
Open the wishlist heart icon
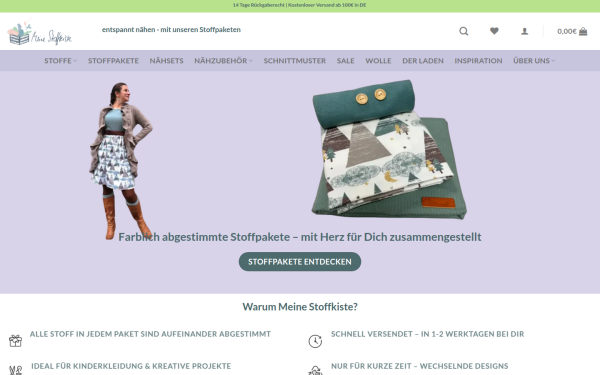click(x=494, y=31)
